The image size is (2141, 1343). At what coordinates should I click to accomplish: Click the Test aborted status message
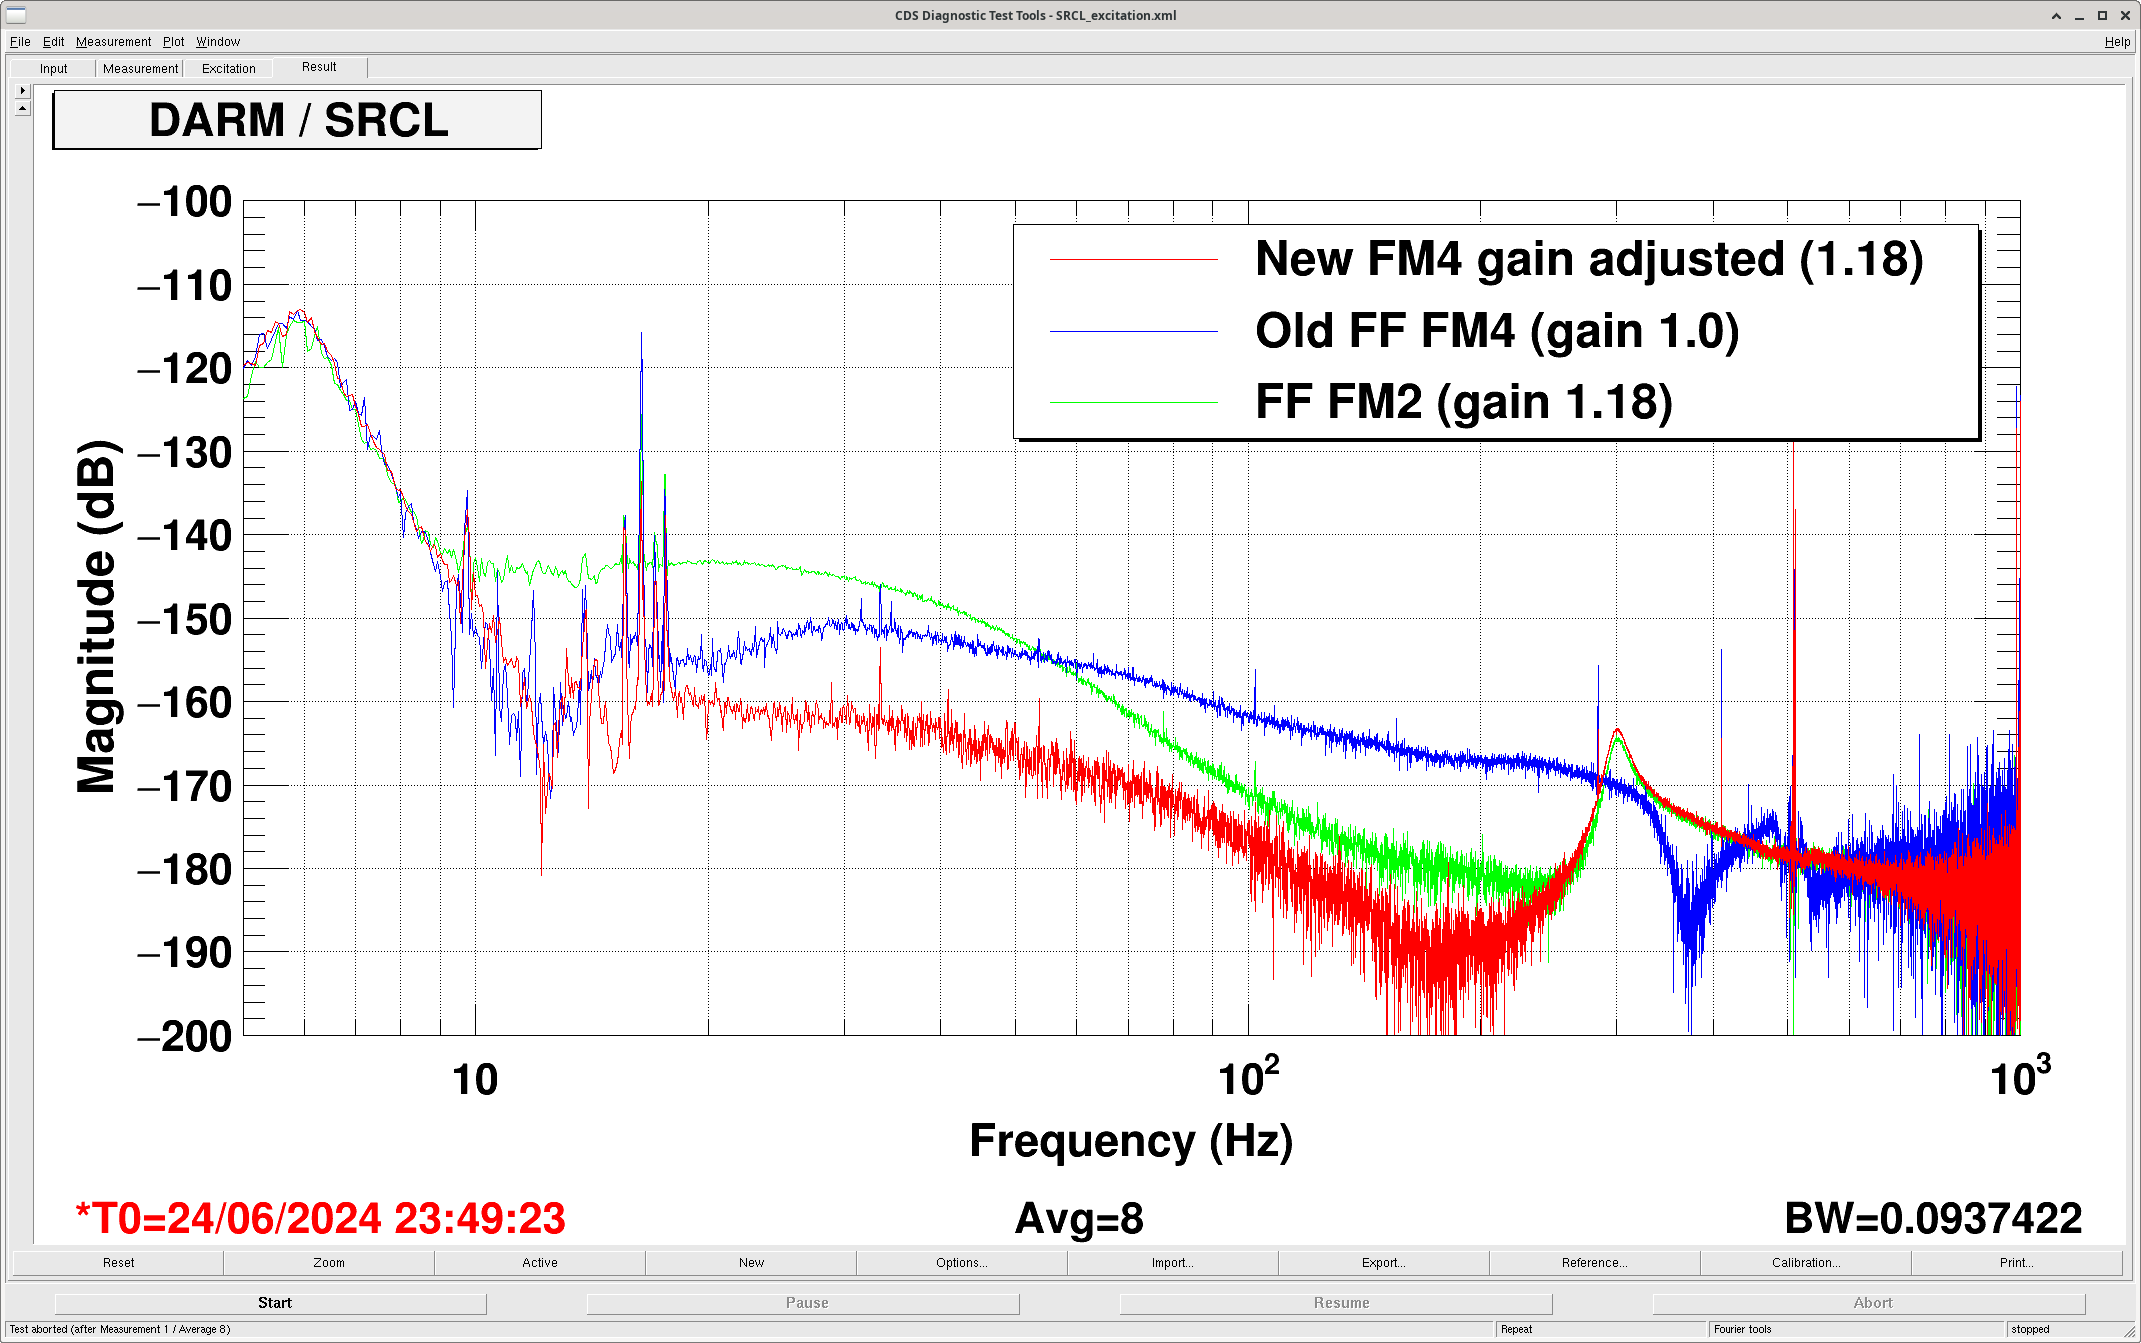pyautogui.click(x=120, y=1329)
